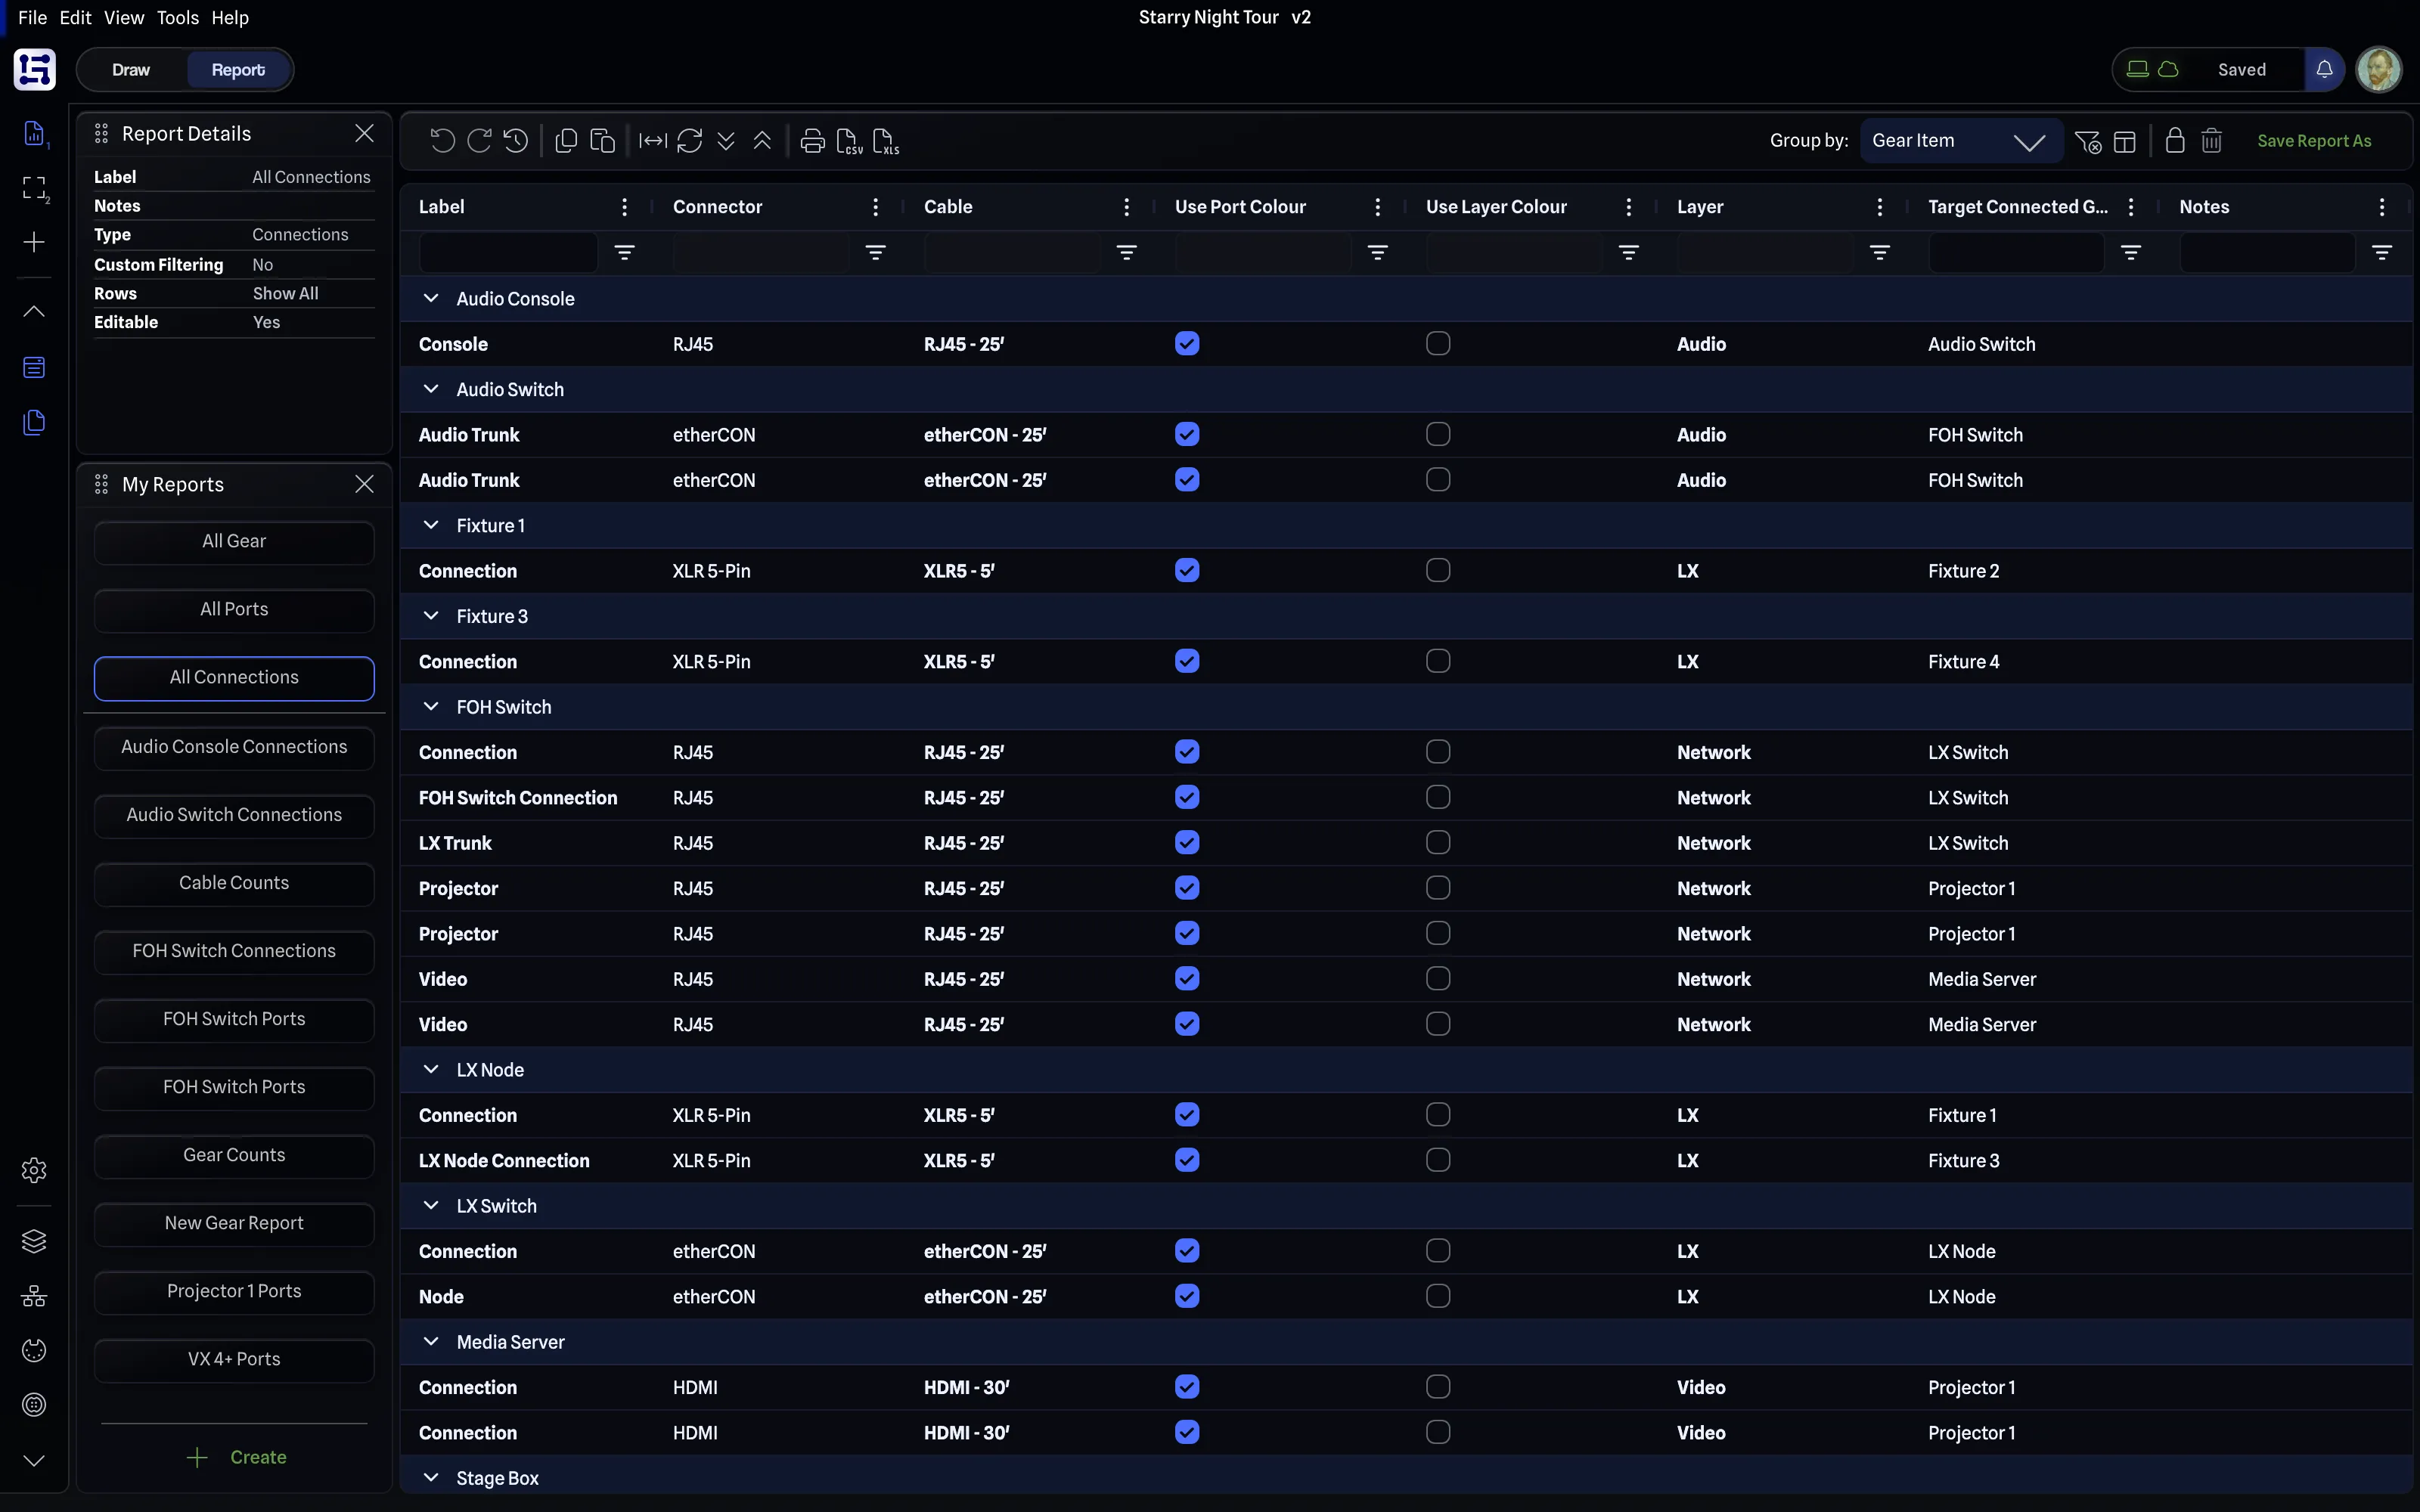Refresh the report data

[x=689, y=141]
